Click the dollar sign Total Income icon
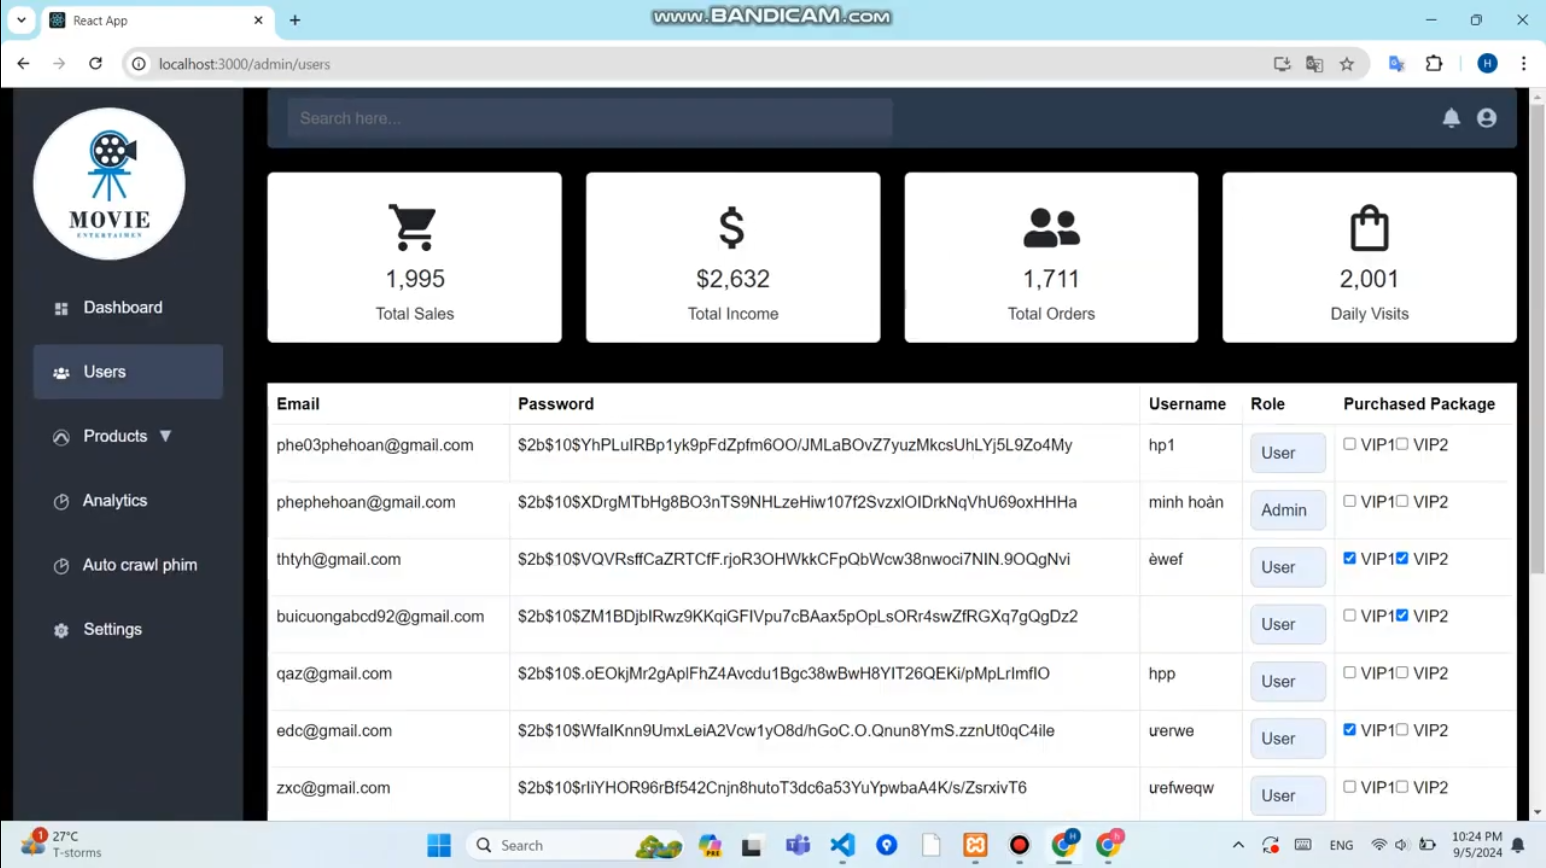The width and height of the screenshot is (1546, 868). (x=732, y=227)
